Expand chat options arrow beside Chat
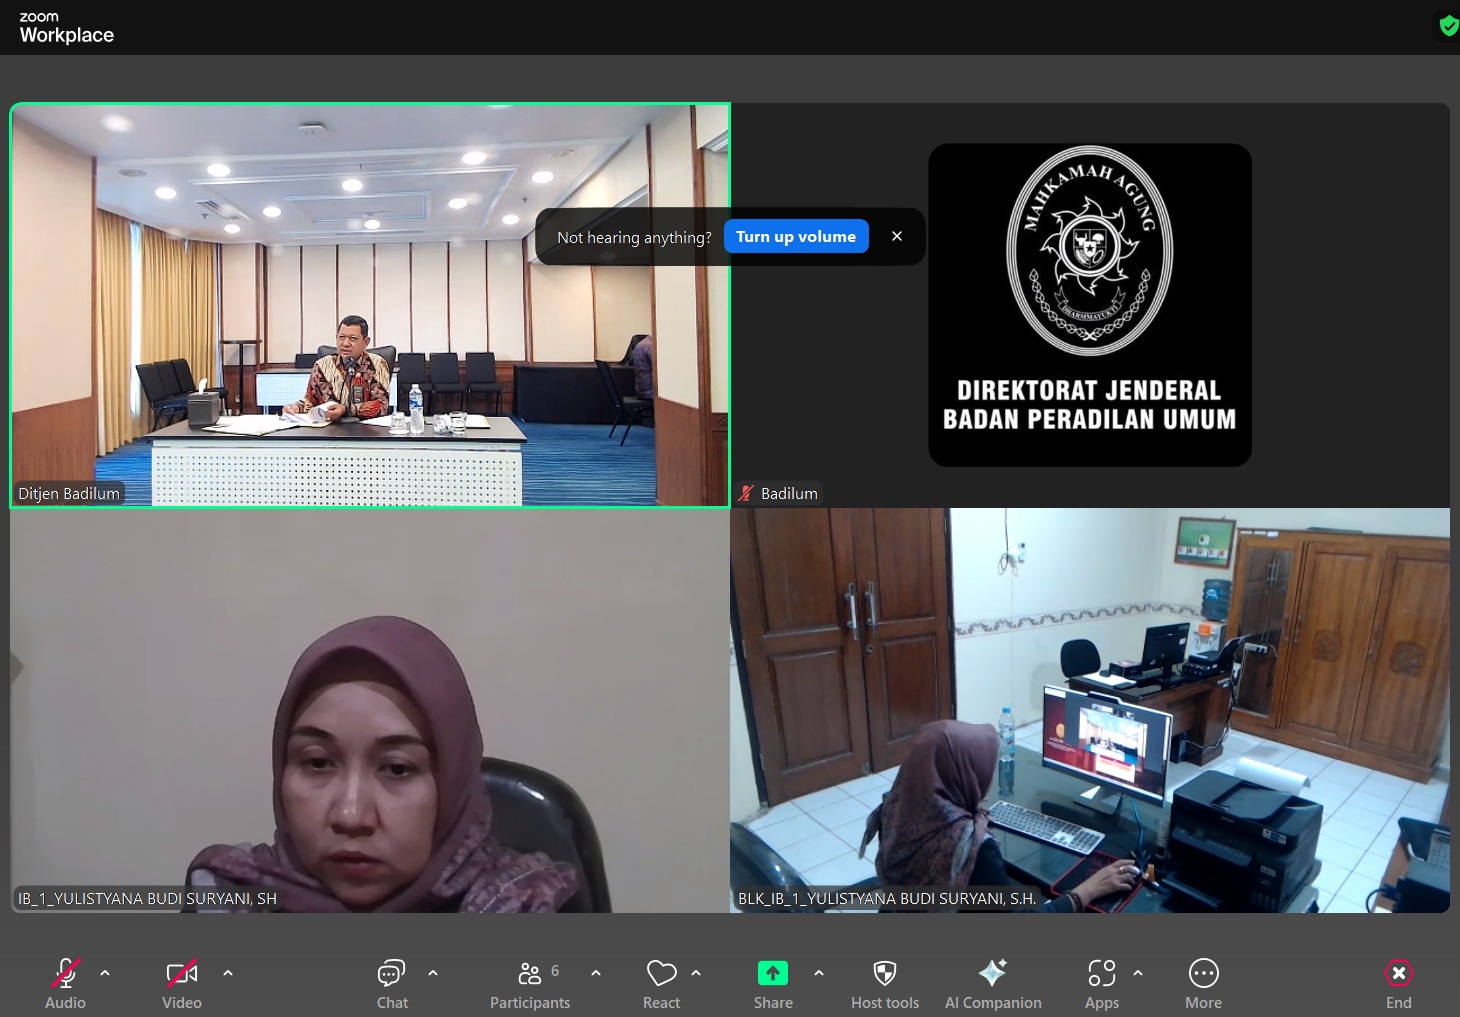This screenshot has width=1460, height=1017. pos(433,972)
